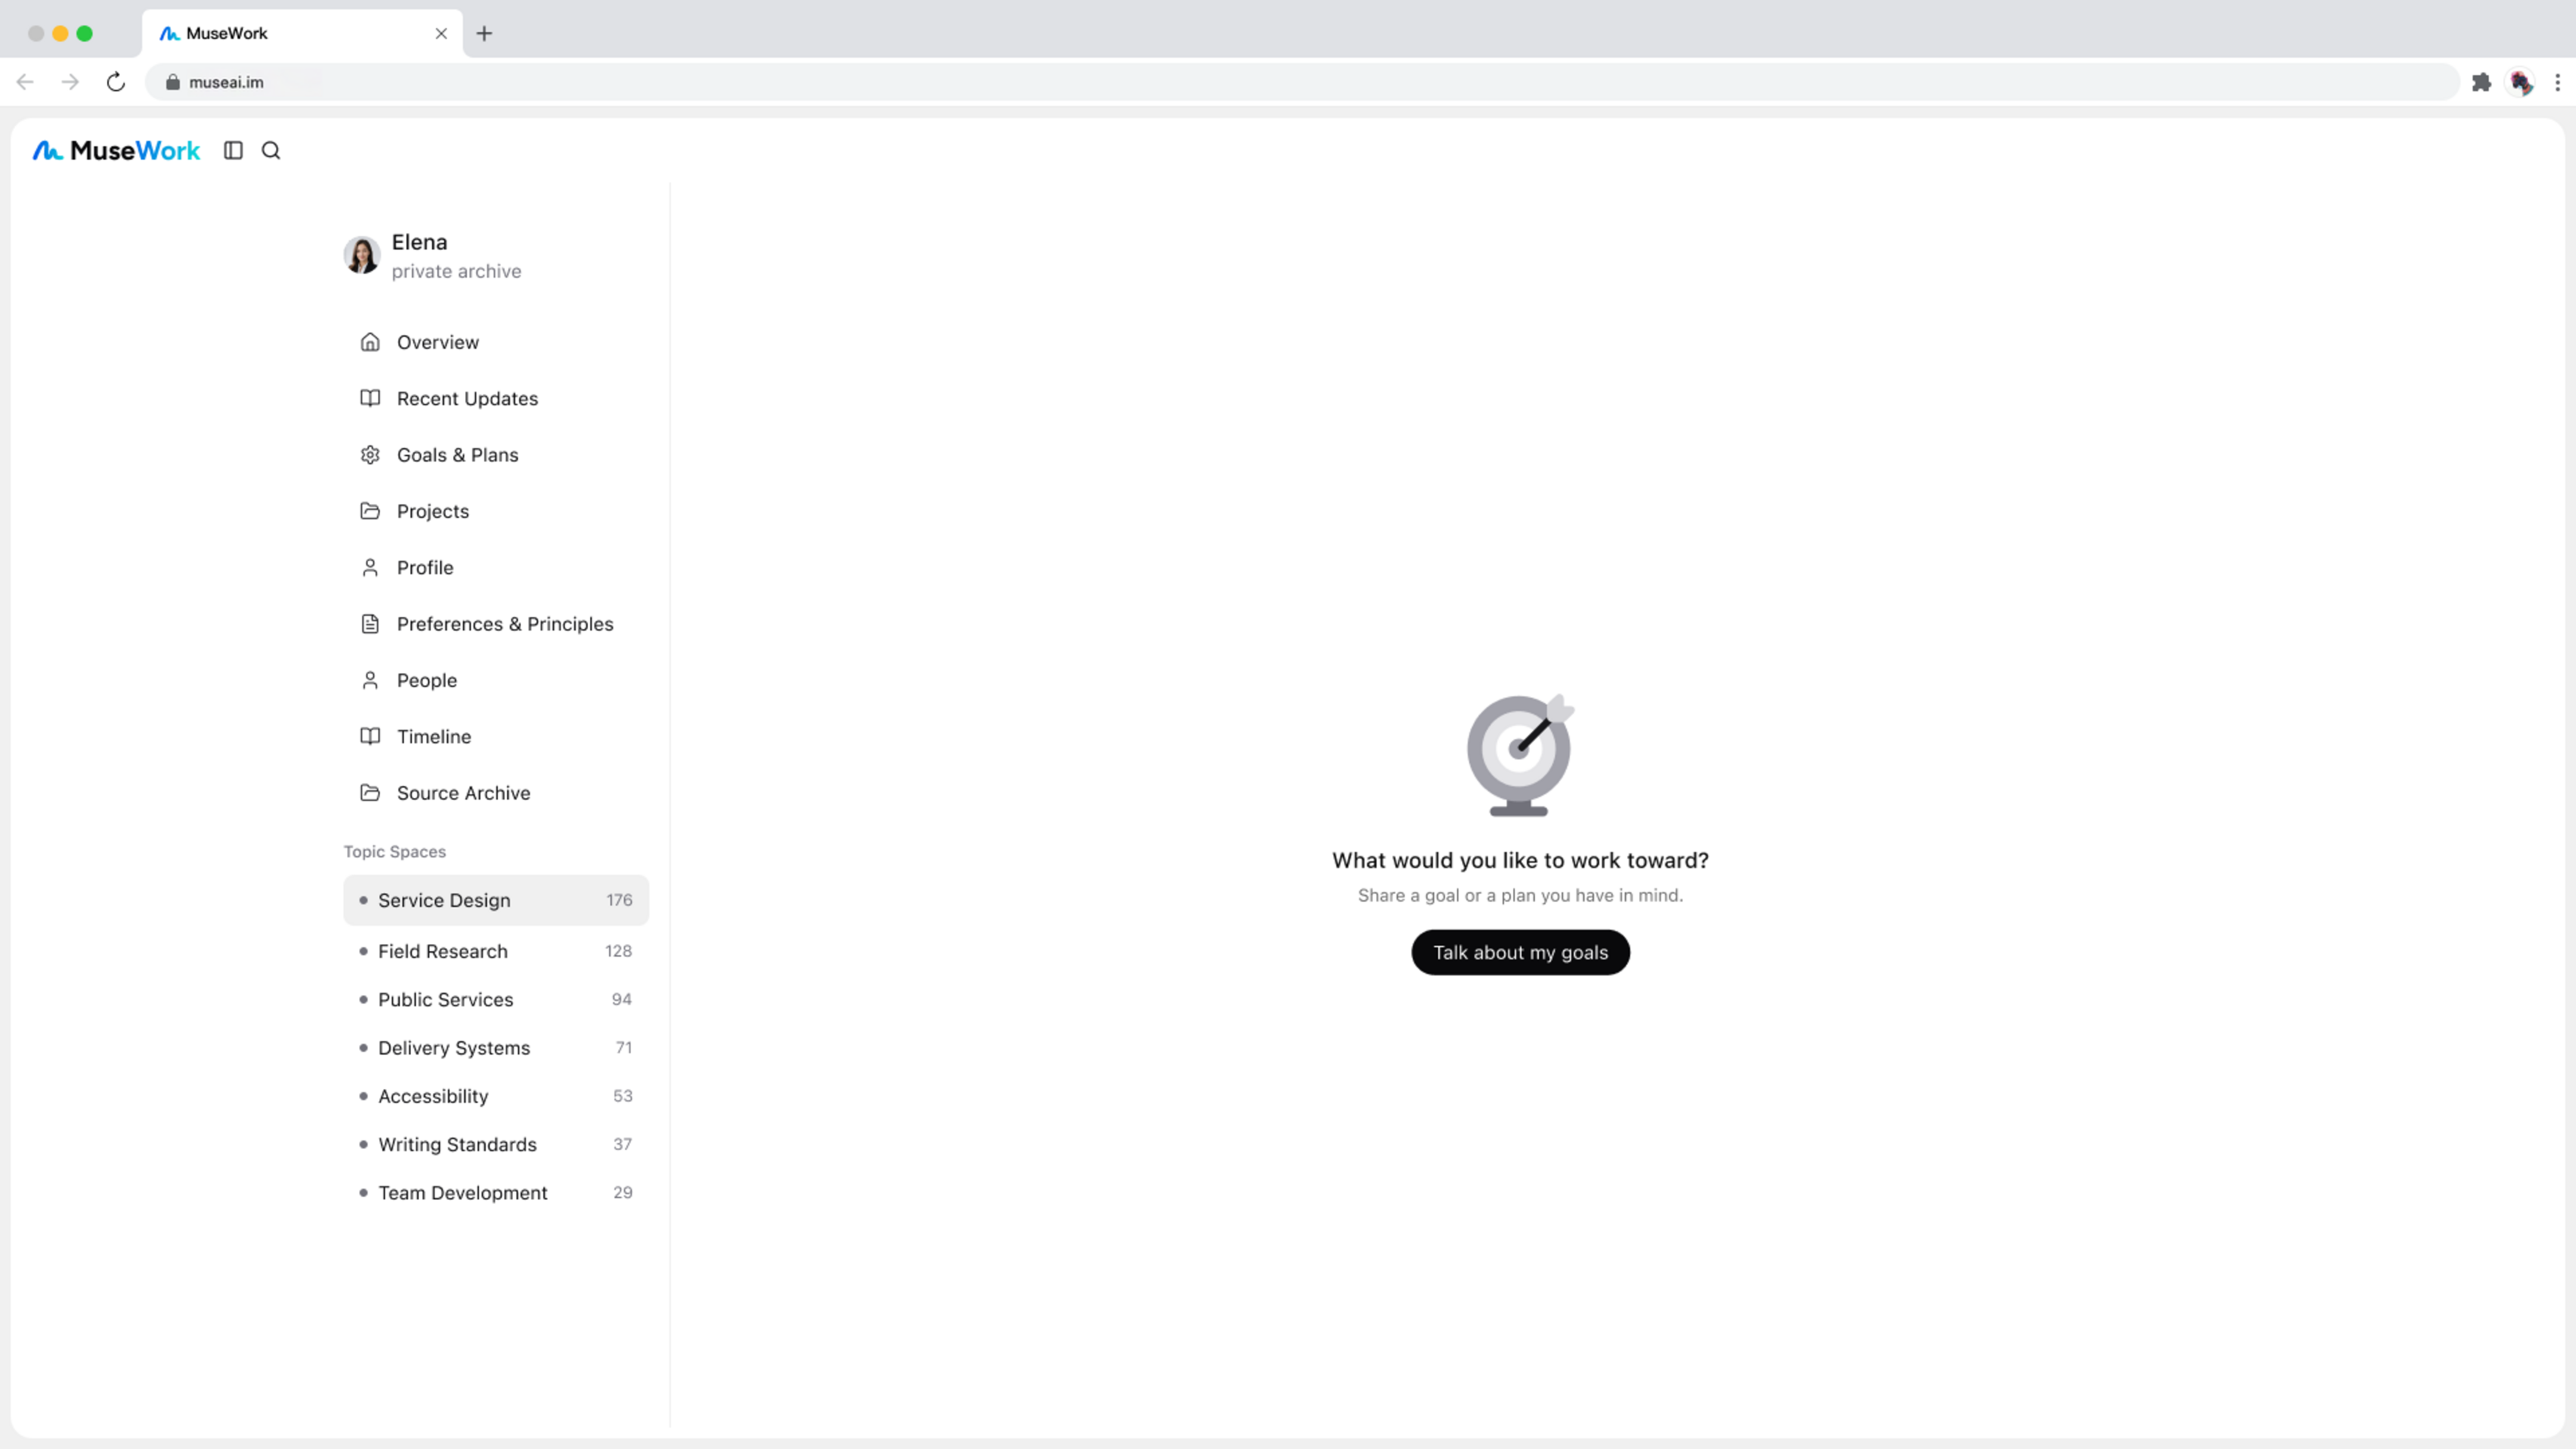Open the Team Development topic space
Viewport: 2576px width, 1449px height.
point(496,1192)
